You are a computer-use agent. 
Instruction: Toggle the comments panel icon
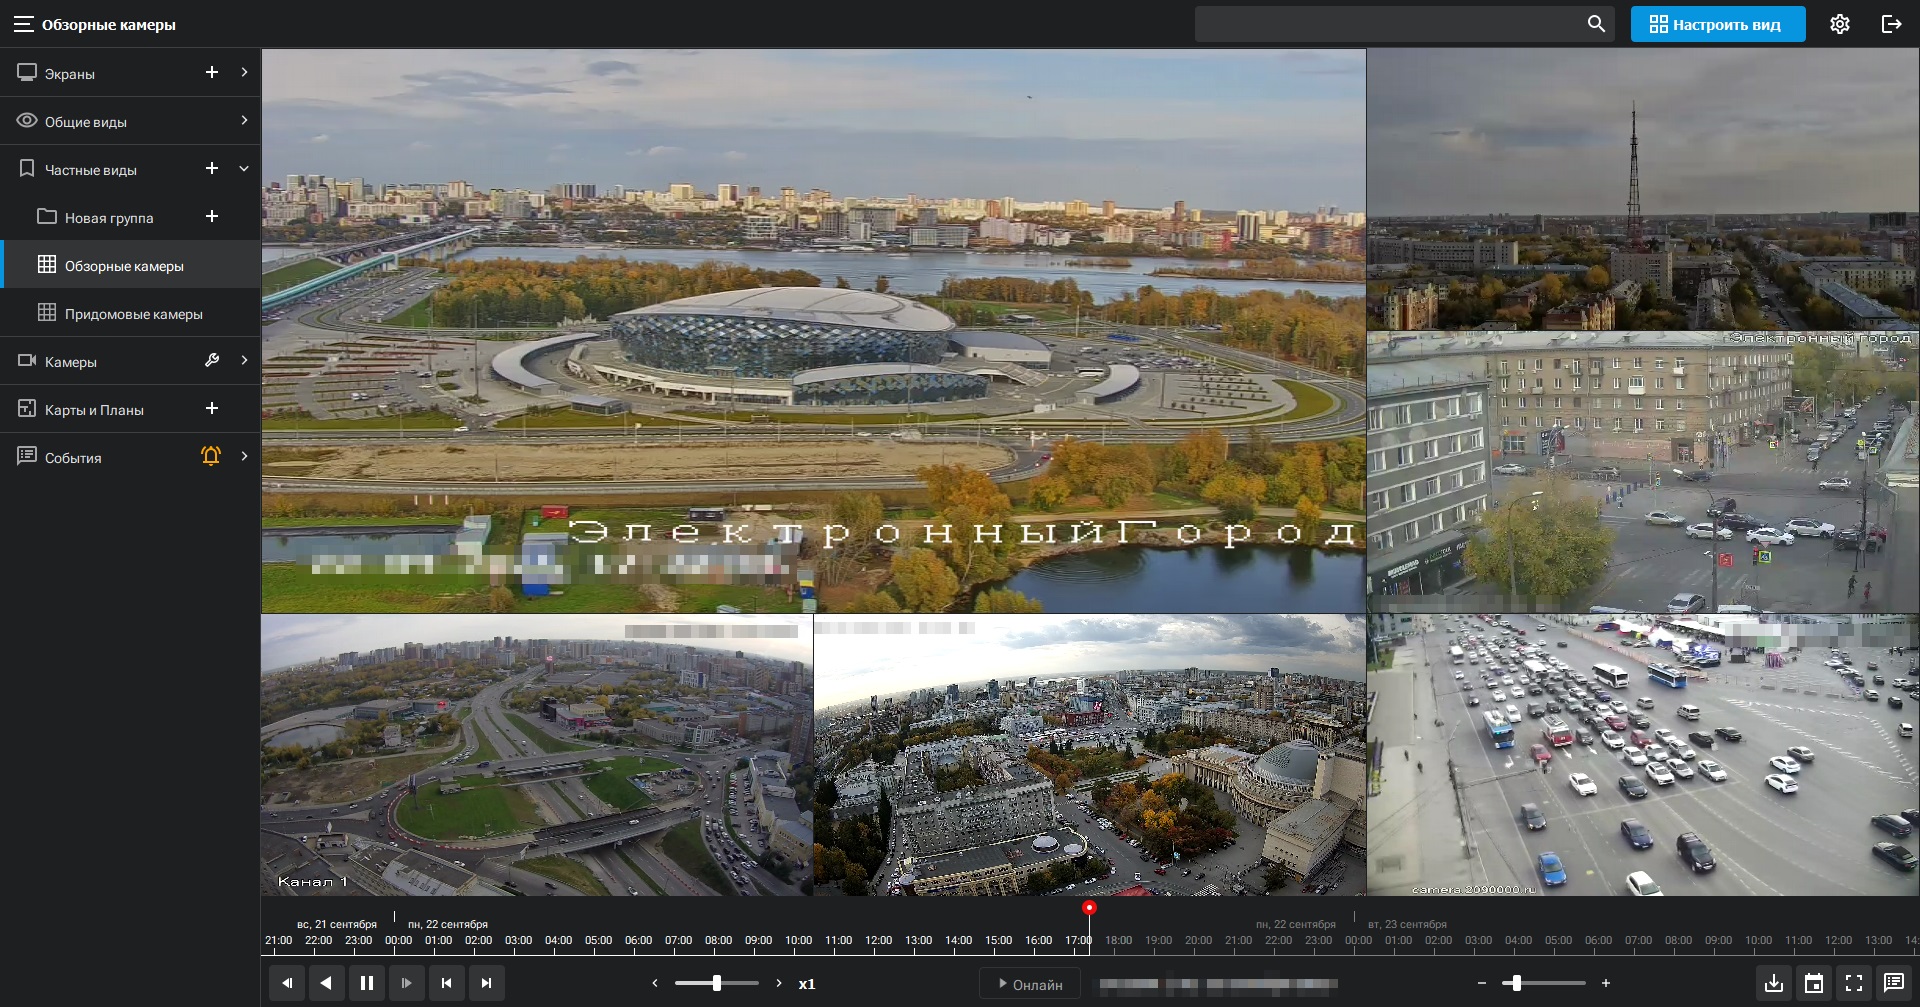(x=1894, y=983)
